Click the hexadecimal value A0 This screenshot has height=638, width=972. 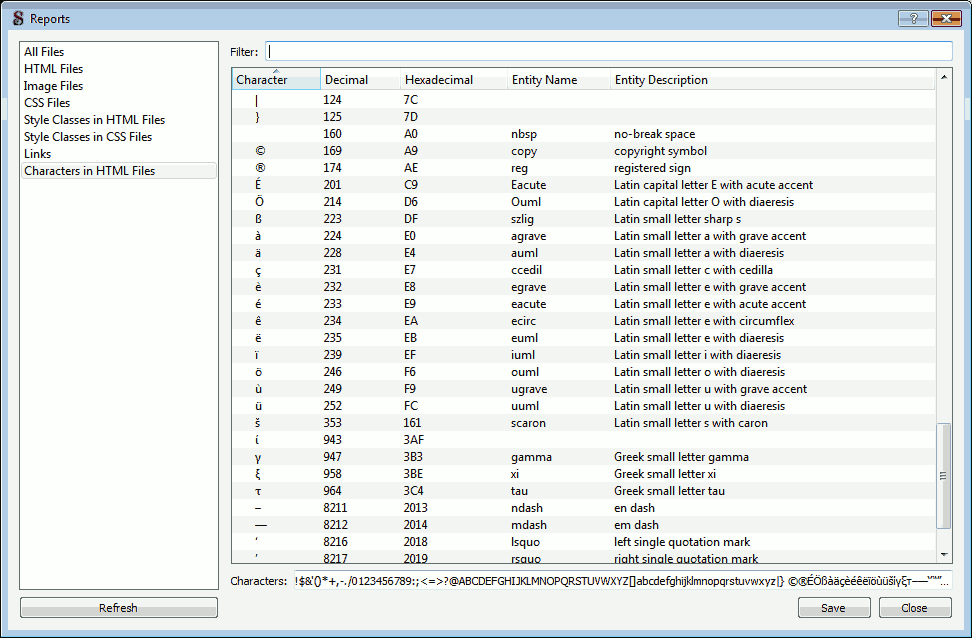[x=410, y=134]
